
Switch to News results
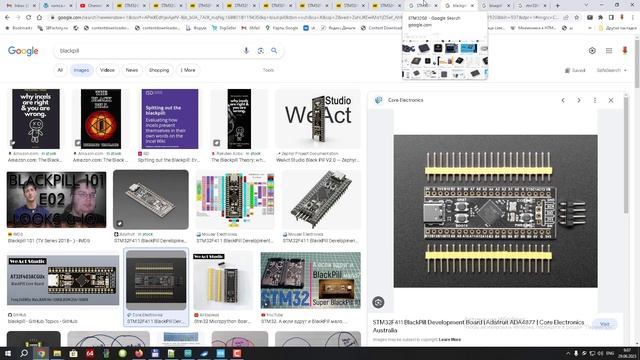[132, 70]
